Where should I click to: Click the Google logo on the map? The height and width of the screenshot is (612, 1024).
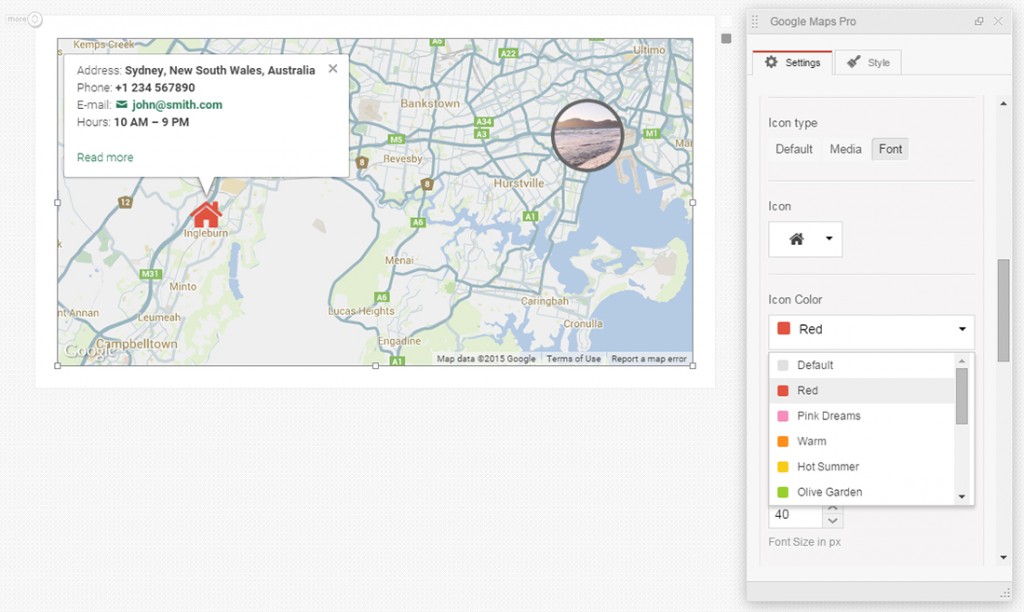click(x=89, y=350)
